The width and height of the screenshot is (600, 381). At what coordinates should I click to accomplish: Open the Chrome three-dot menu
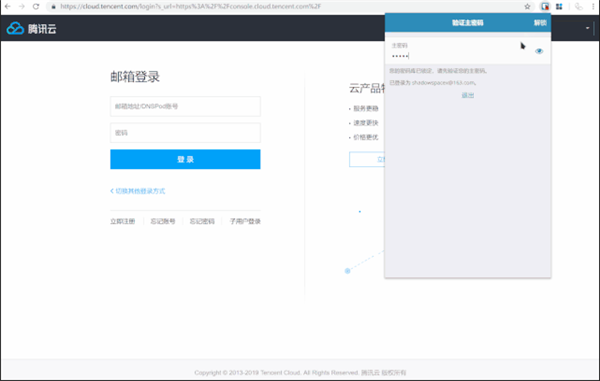click(593, 7)
